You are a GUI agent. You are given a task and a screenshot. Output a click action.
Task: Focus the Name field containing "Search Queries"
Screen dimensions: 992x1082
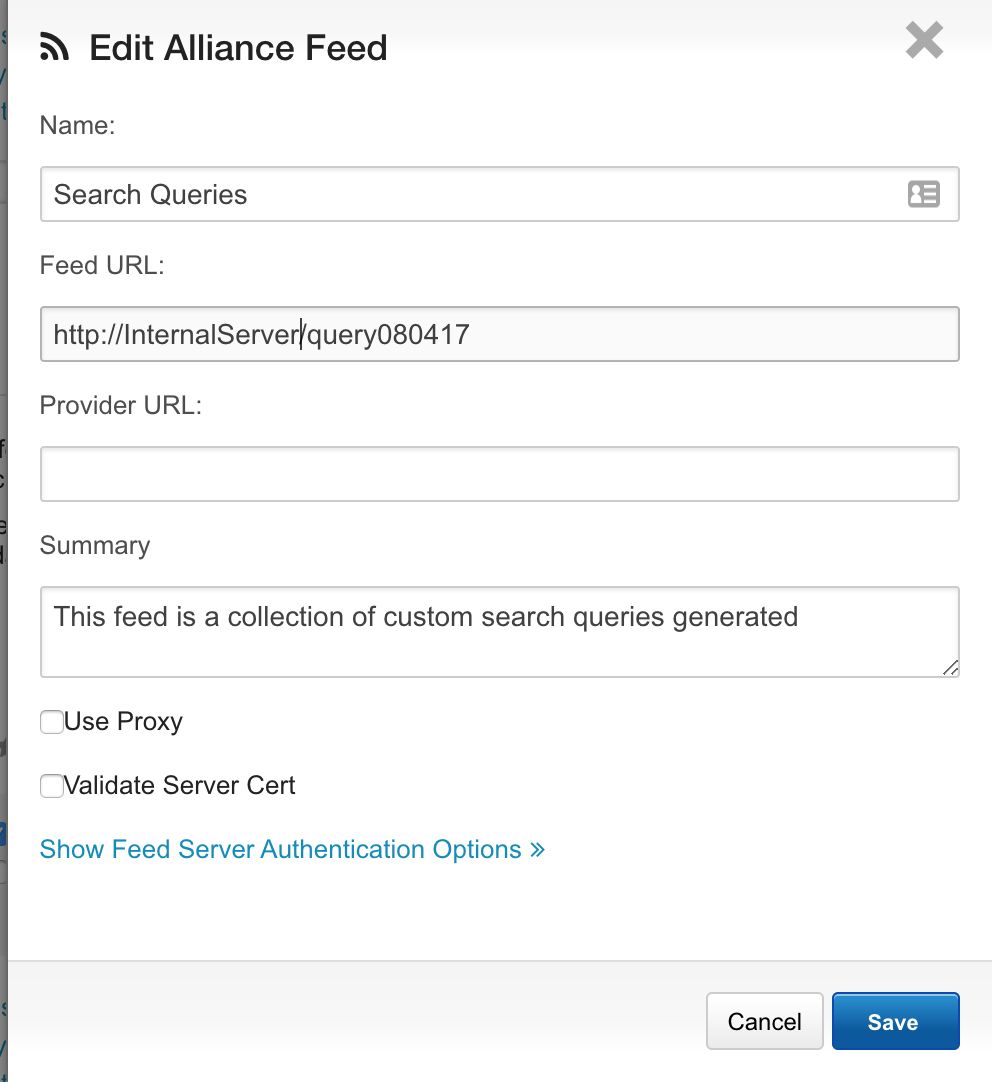(470, 194)
